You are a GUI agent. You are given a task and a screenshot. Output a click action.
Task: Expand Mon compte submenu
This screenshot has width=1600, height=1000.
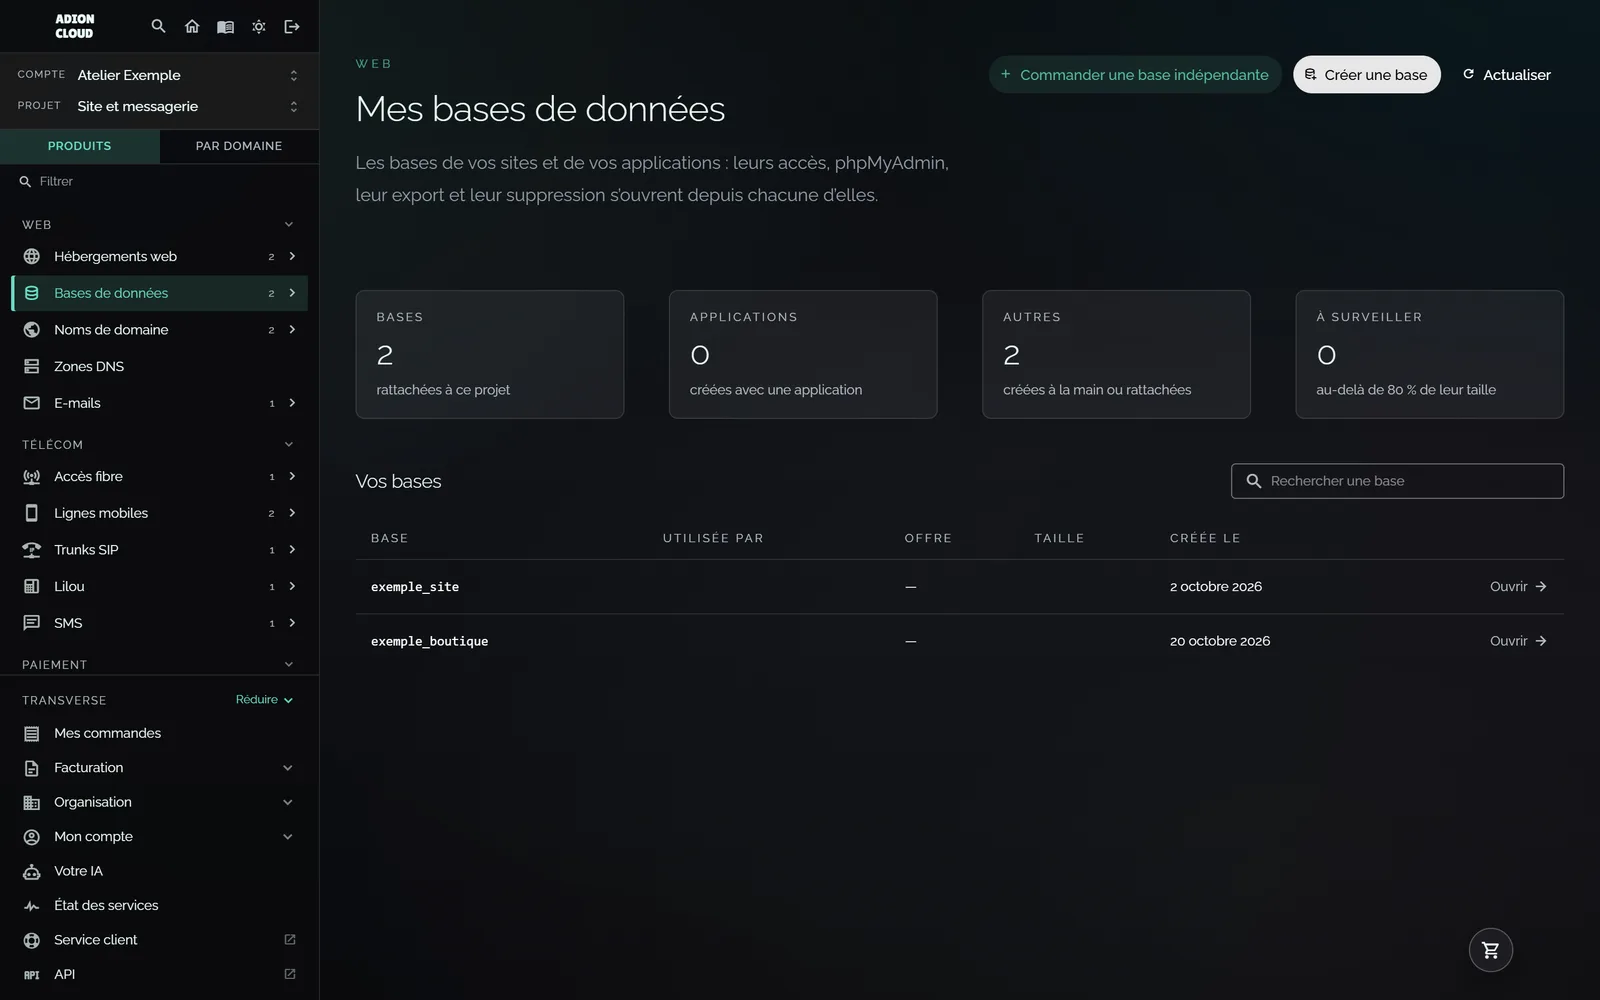160,837
